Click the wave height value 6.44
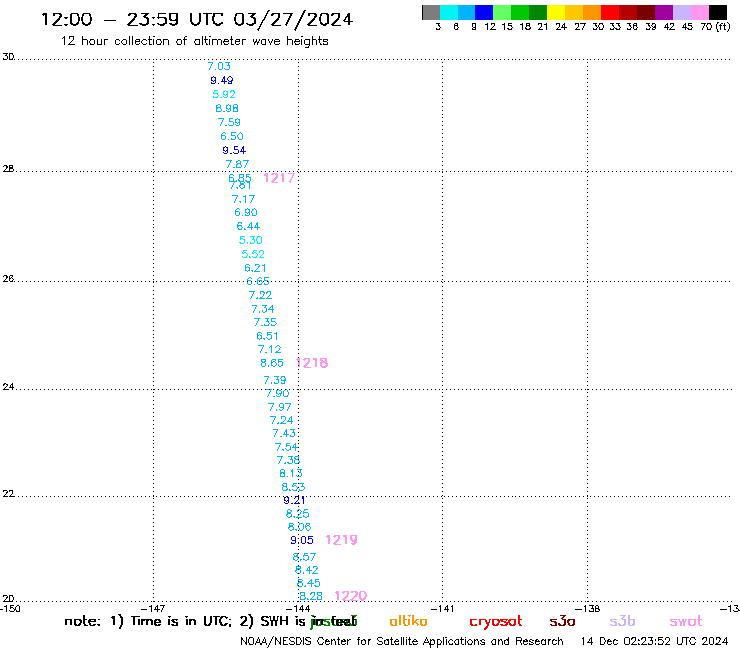The height and width of the screenshot is (650, 740). pos(248,226)
